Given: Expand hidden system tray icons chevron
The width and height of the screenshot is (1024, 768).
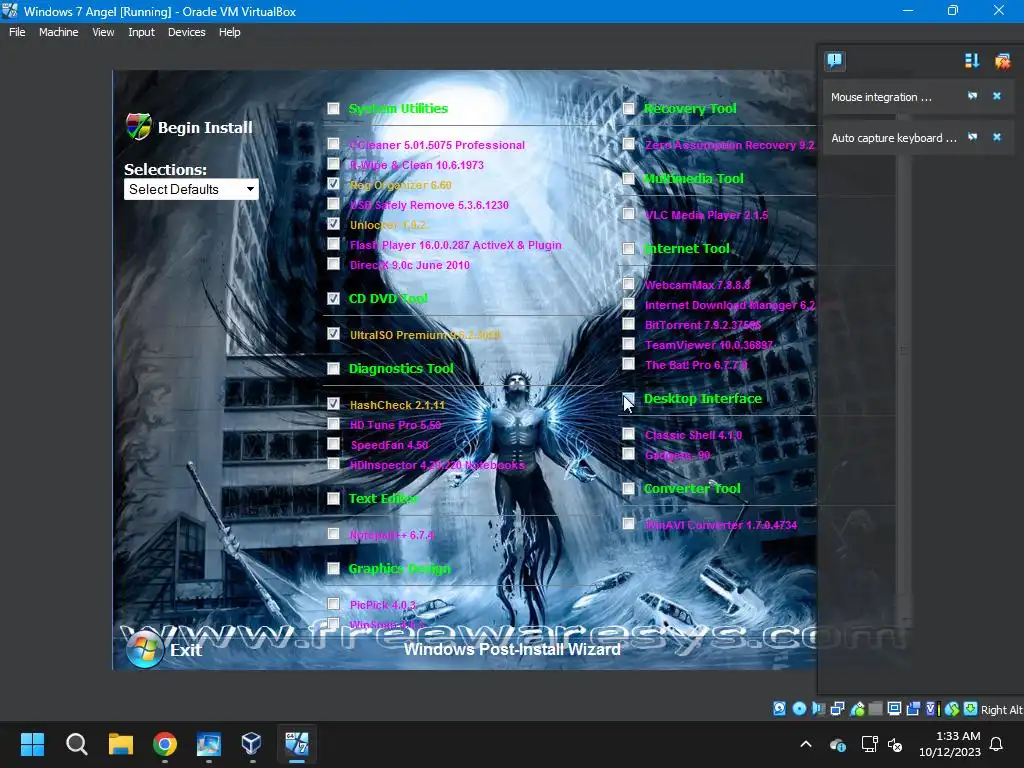Looking at the screenshot, I should tap(806, 744).
